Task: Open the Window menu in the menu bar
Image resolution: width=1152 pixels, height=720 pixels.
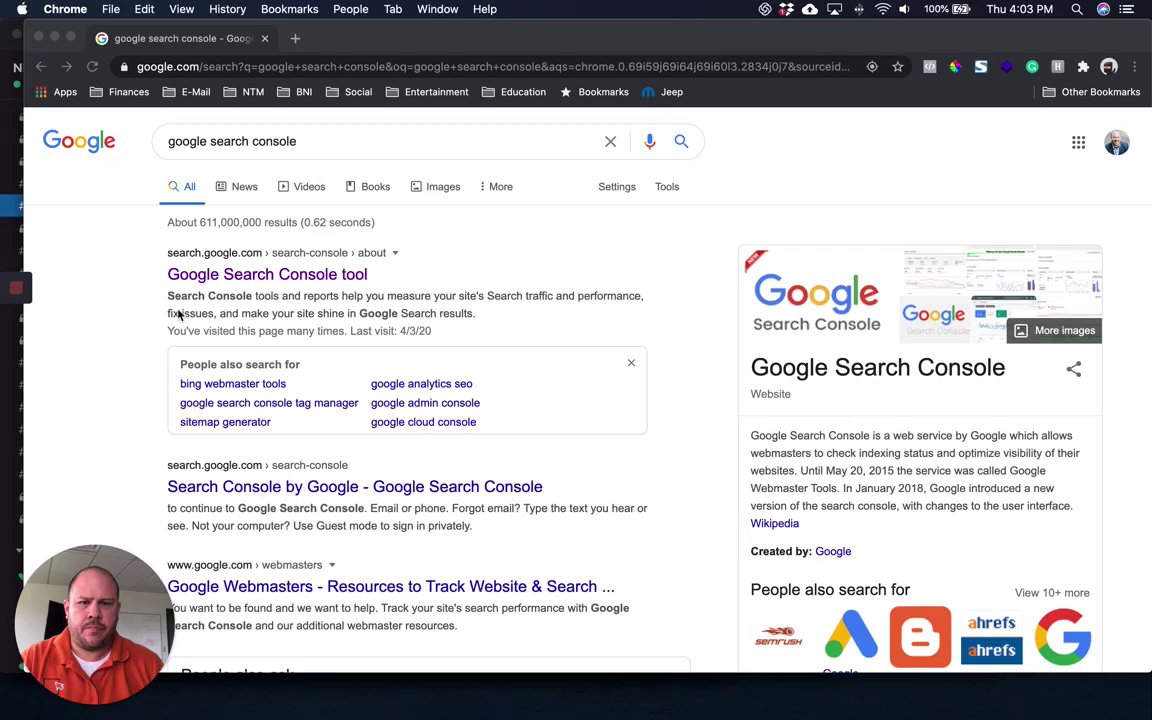Action: click(x=437, y=10)
